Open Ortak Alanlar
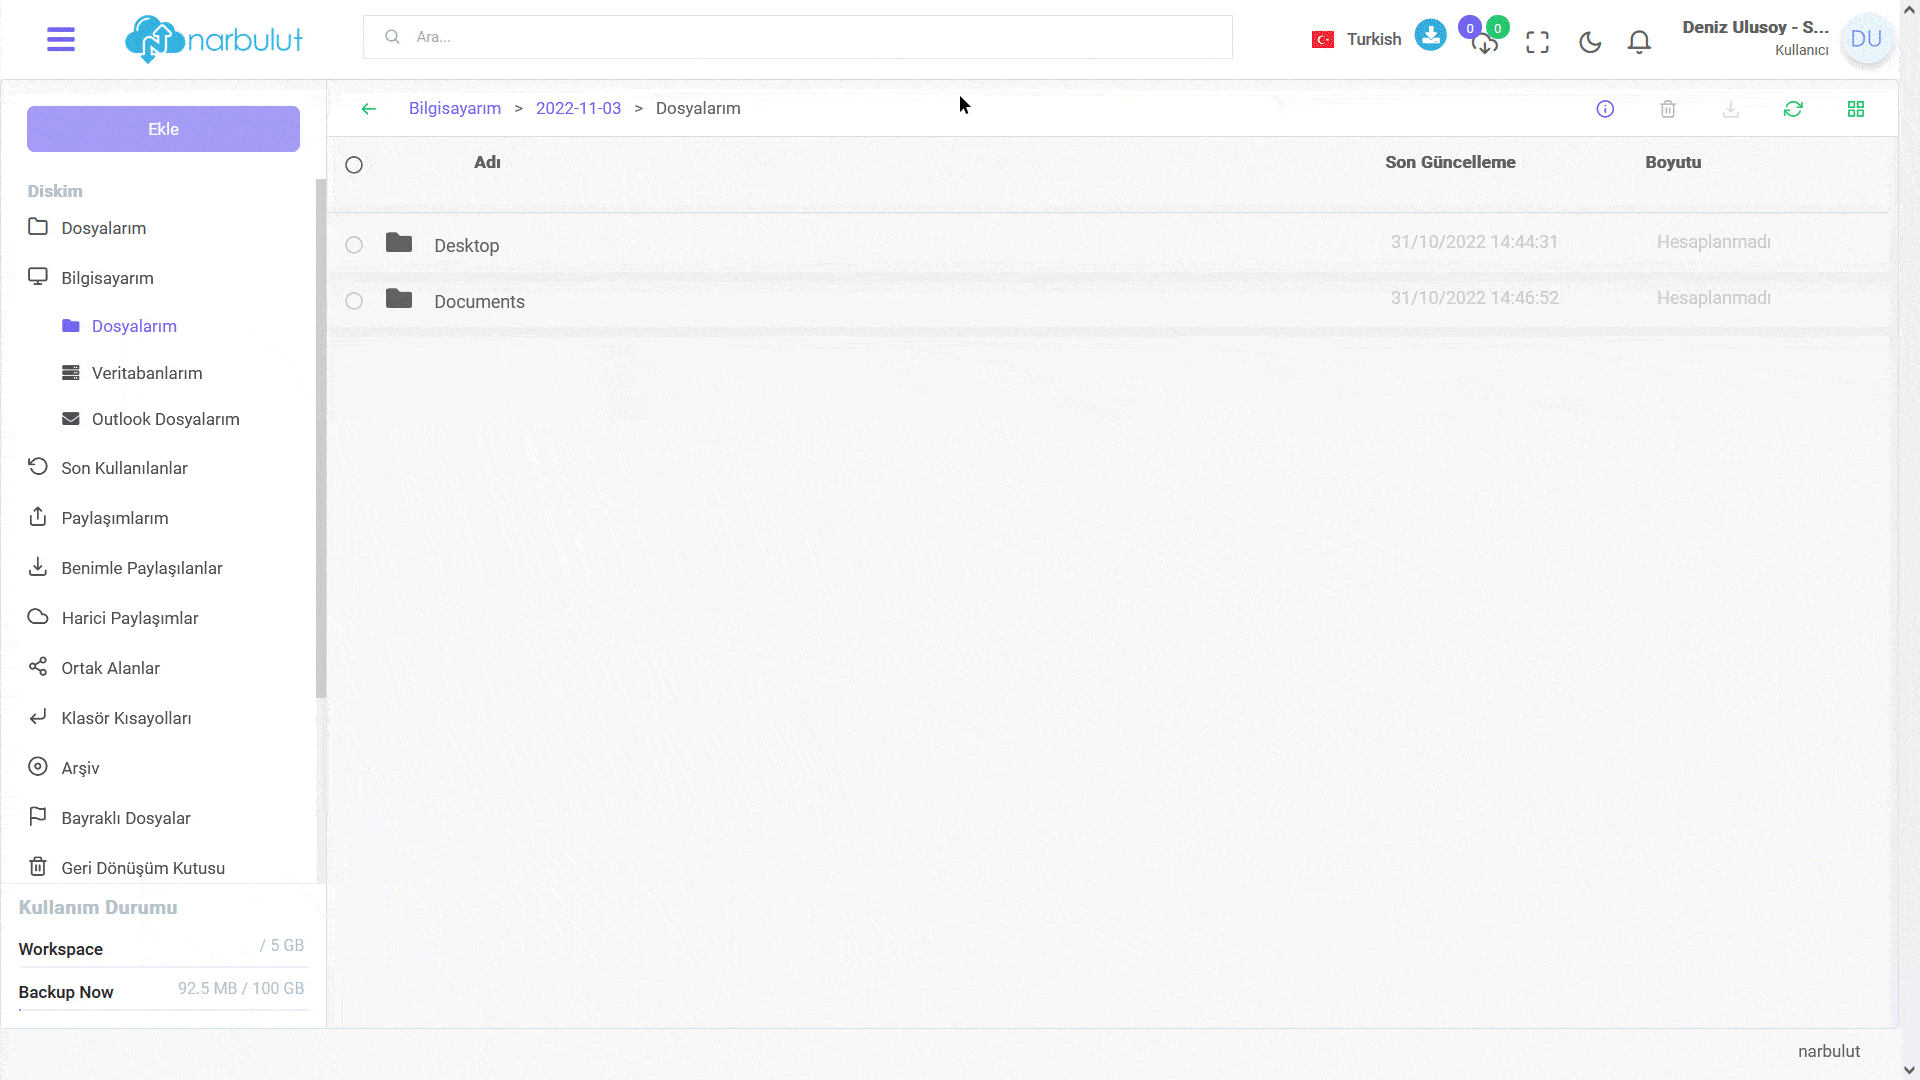This screenshot has width=1920, height=1080. [x=110, y=668]
